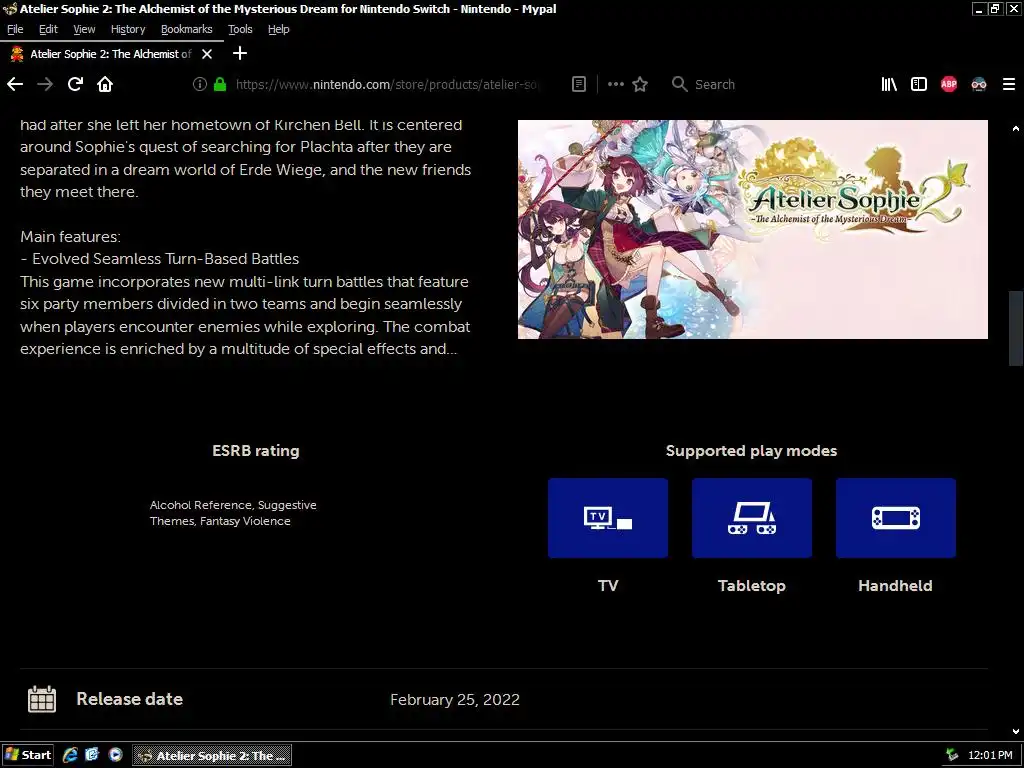1024x768 pixels.
Task: Open the browser home page
Action: coord(105,84)
